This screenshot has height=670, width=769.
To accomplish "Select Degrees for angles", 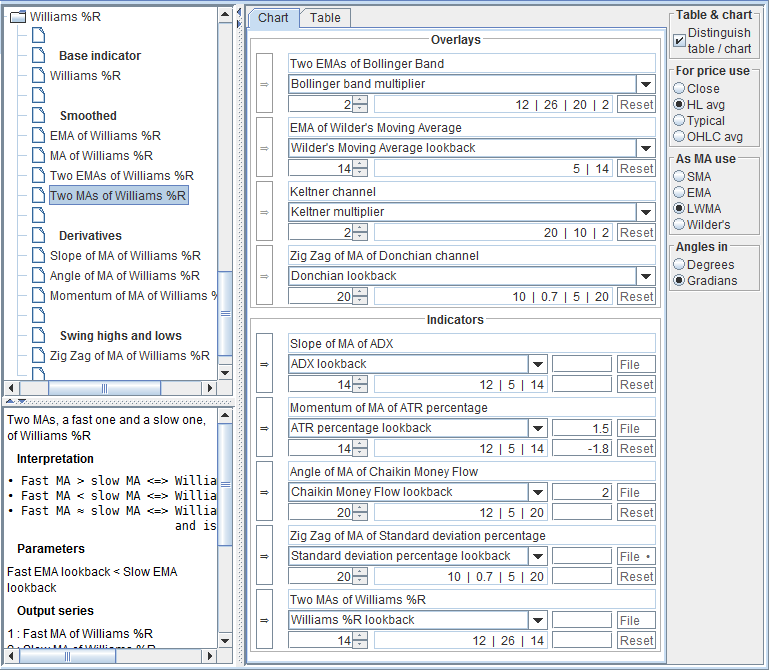I will point(679,264).
